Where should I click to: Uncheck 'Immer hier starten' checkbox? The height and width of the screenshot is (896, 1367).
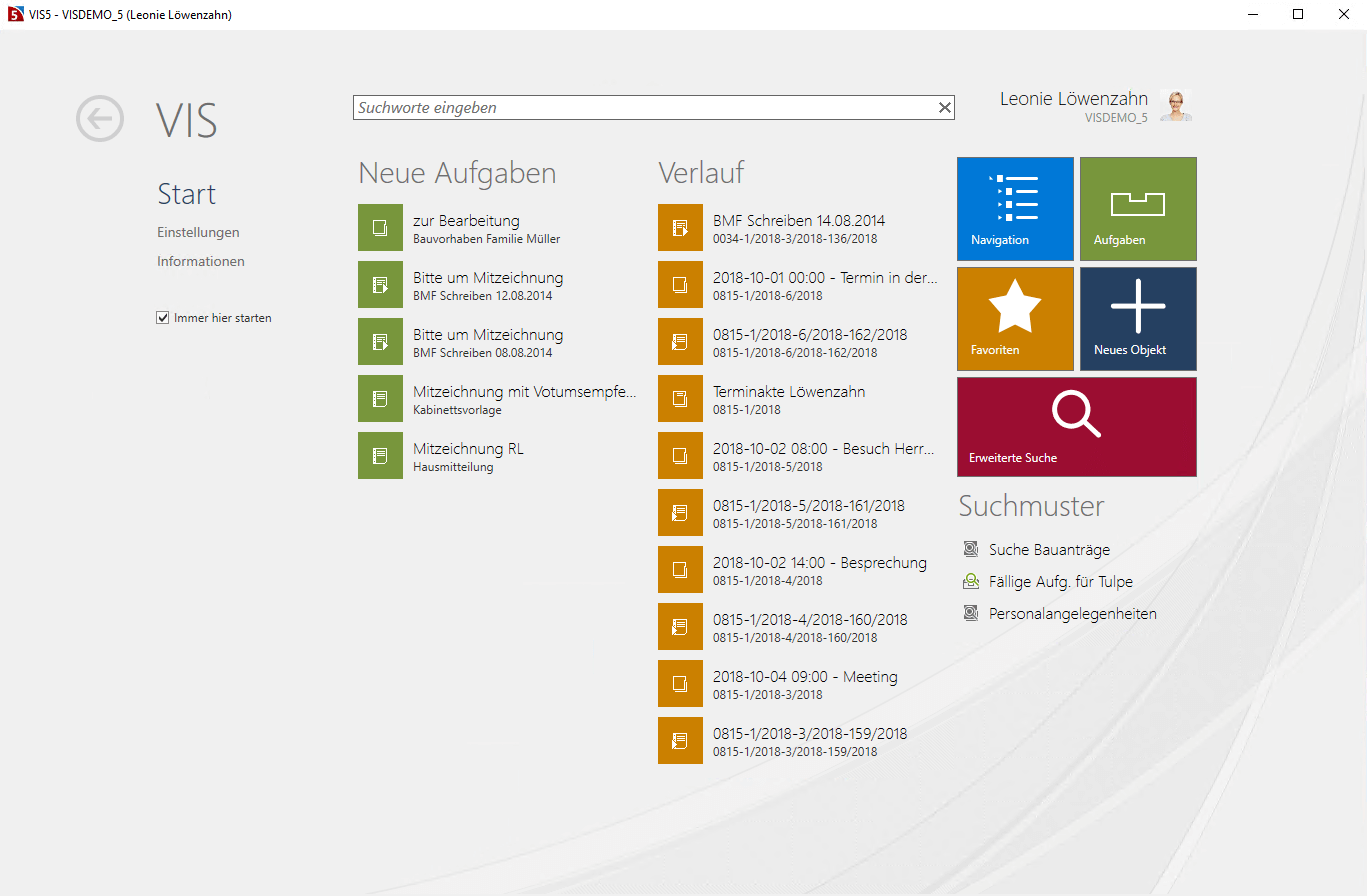tap(162, 318)
